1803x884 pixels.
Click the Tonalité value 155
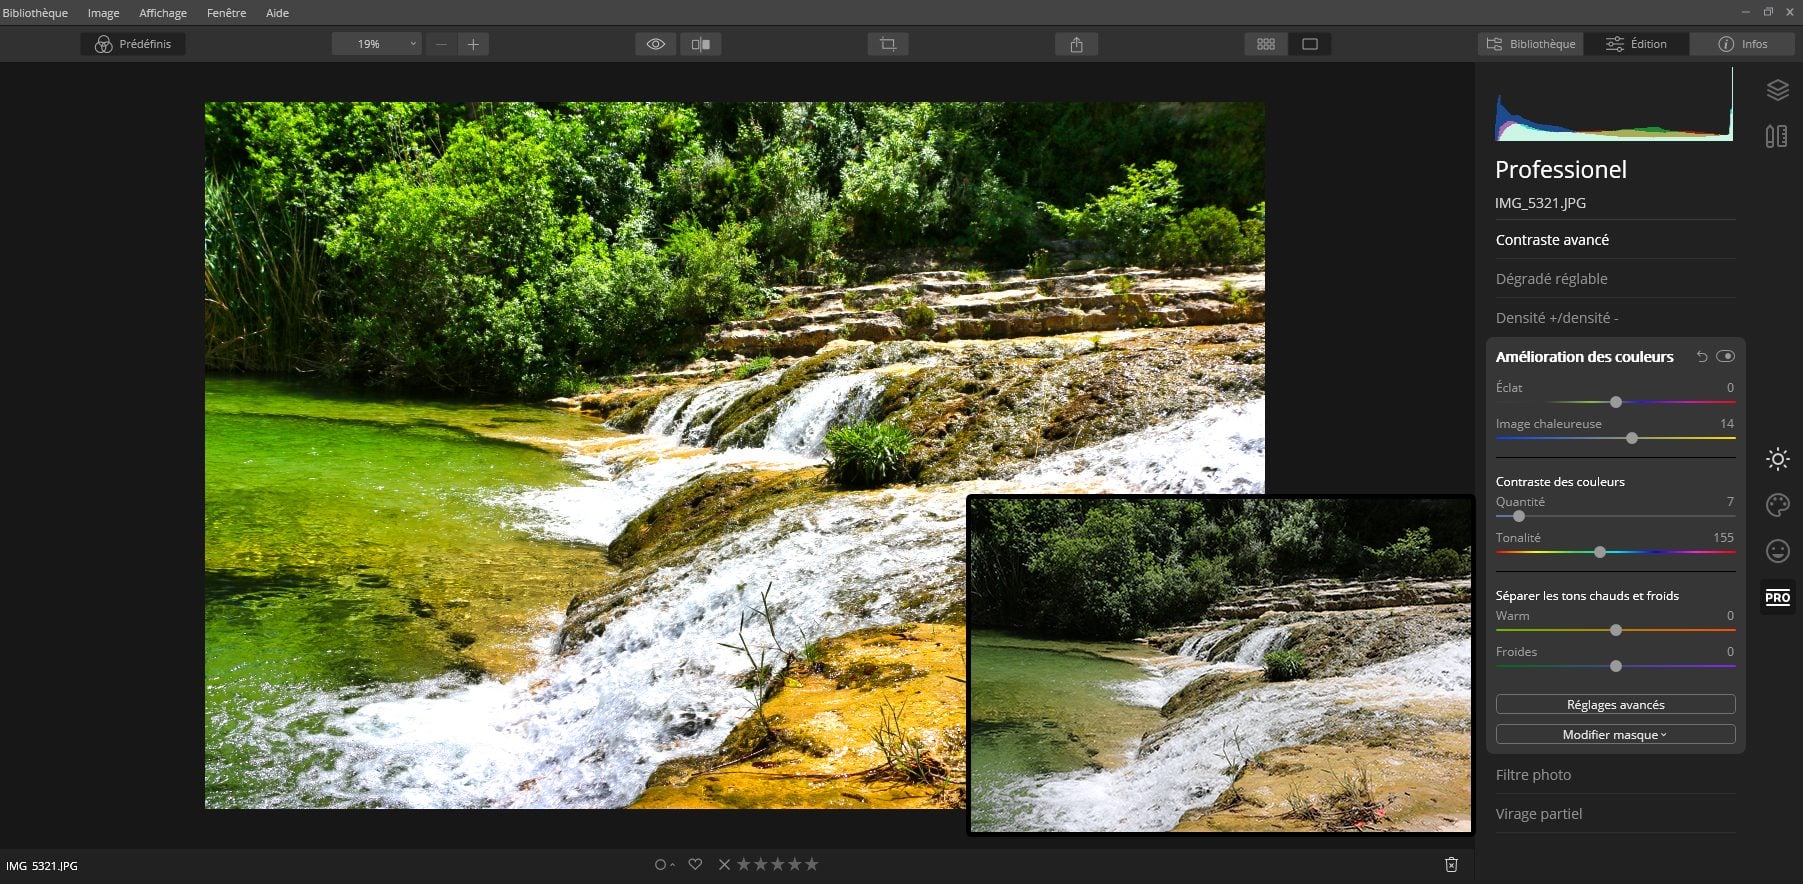pos(1723,538)
